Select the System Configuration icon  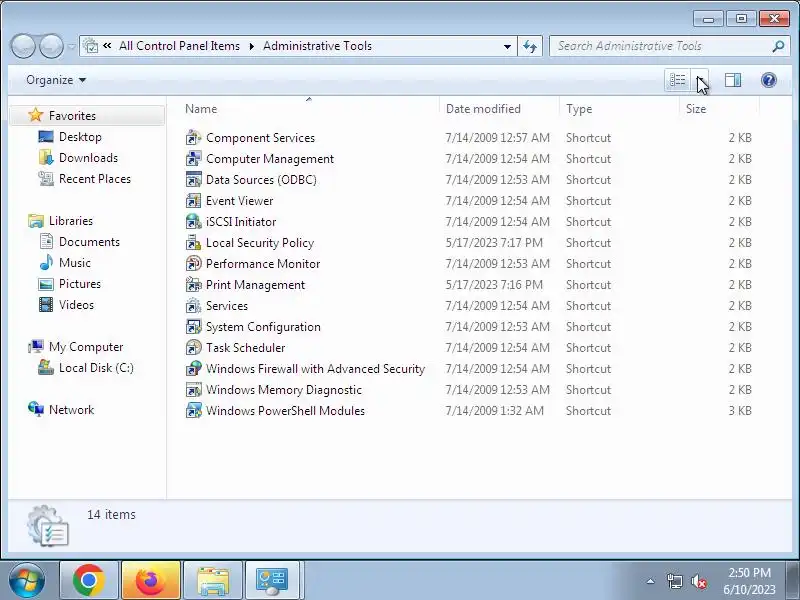(x=193, y=327)
